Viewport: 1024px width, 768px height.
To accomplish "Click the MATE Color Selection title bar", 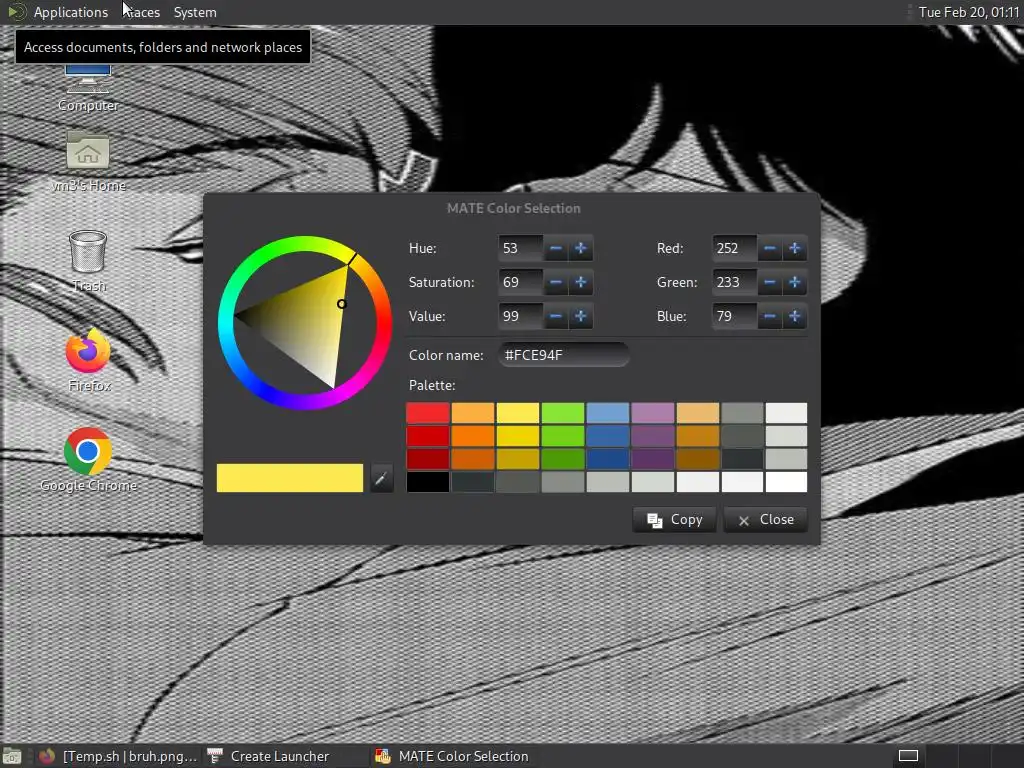I will point(513,208).
